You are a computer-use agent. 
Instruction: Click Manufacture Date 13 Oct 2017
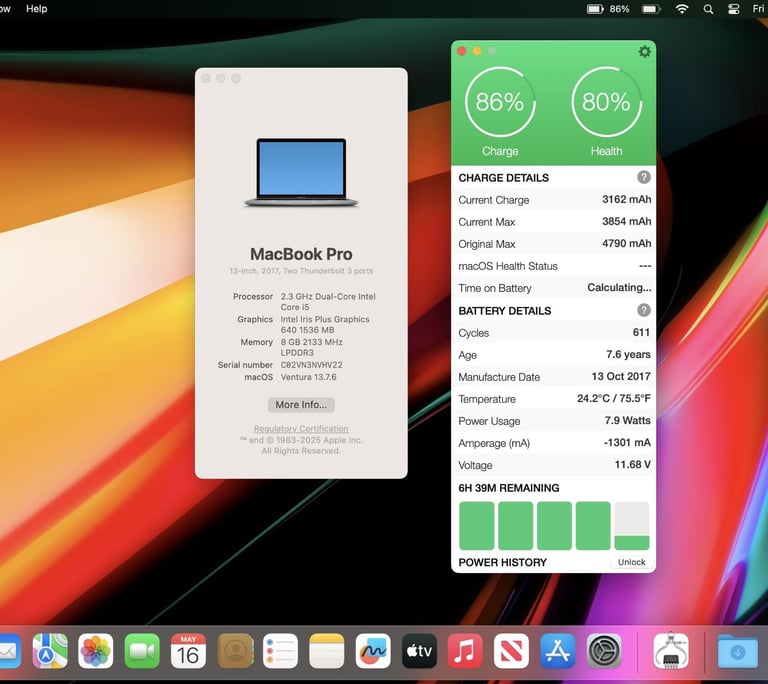pyautogui.click(x=621, y=376)
